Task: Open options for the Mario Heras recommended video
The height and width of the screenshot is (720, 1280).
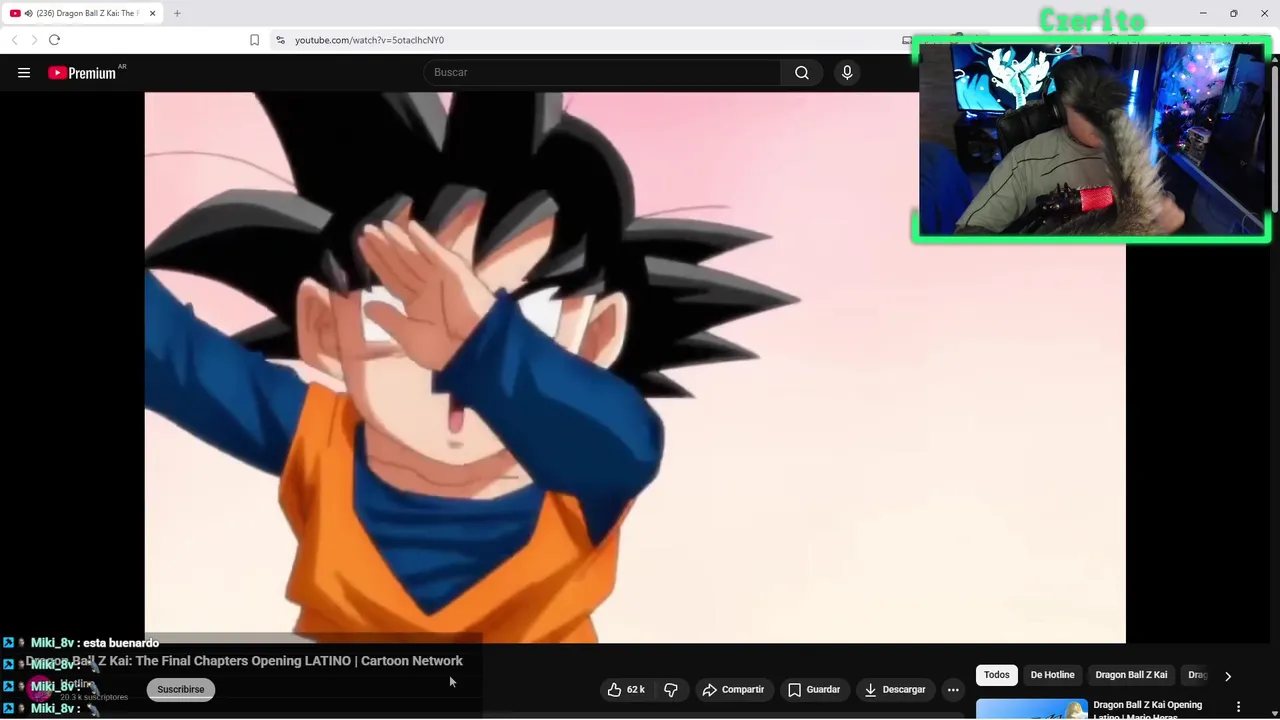Action: tap(1239, 707)
